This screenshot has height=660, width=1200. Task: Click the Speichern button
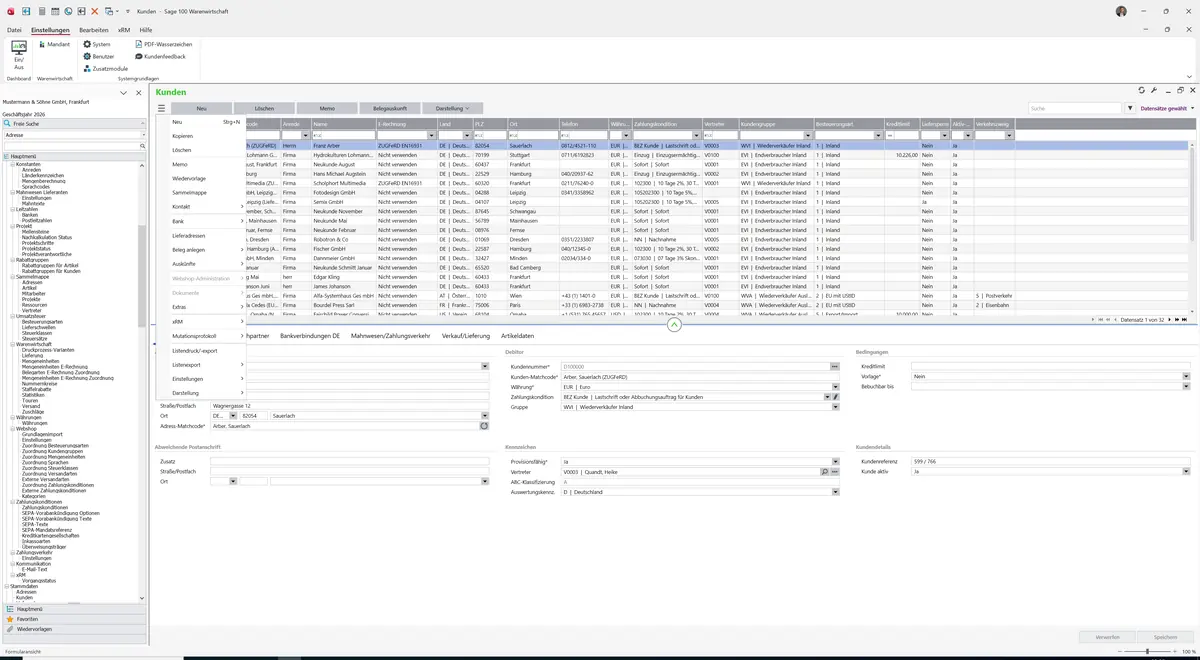point(1165,637)
